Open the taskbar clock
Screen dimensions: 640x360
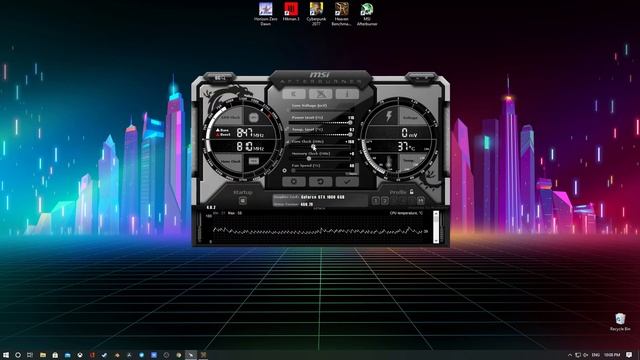coord(612,355)
